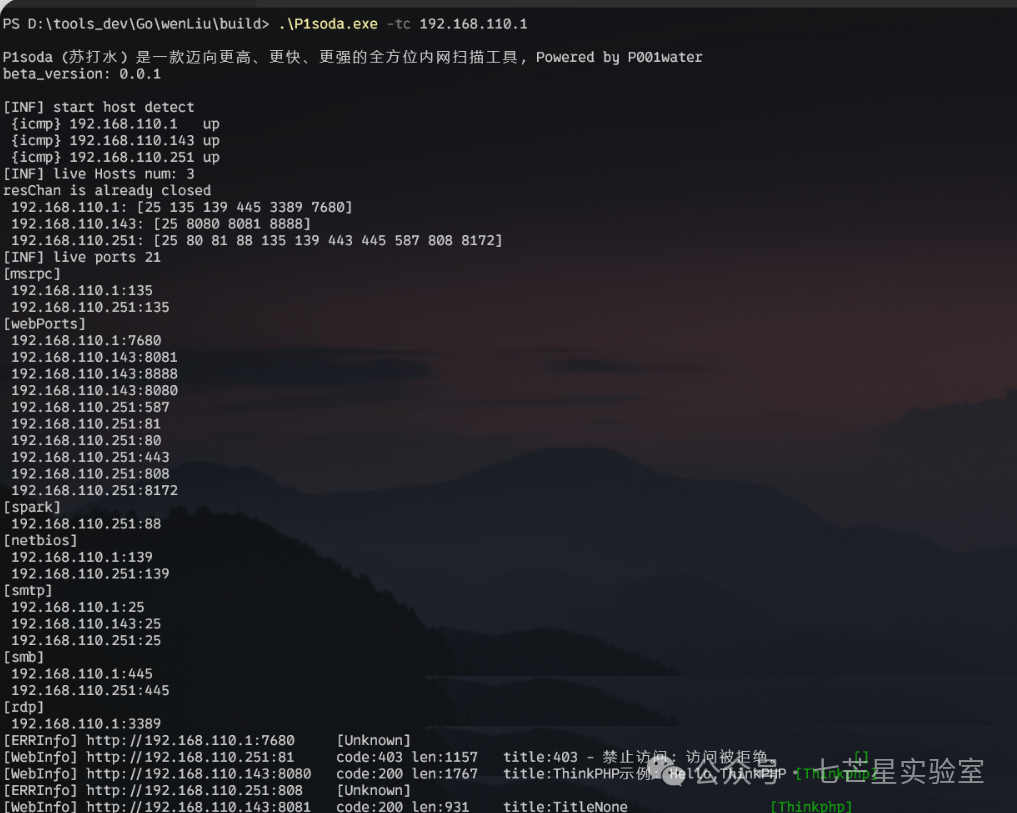Click the 192.168.110.251 ports summary line
Viewport: 1017px width, 813px height.
click(x=257, y=240)
